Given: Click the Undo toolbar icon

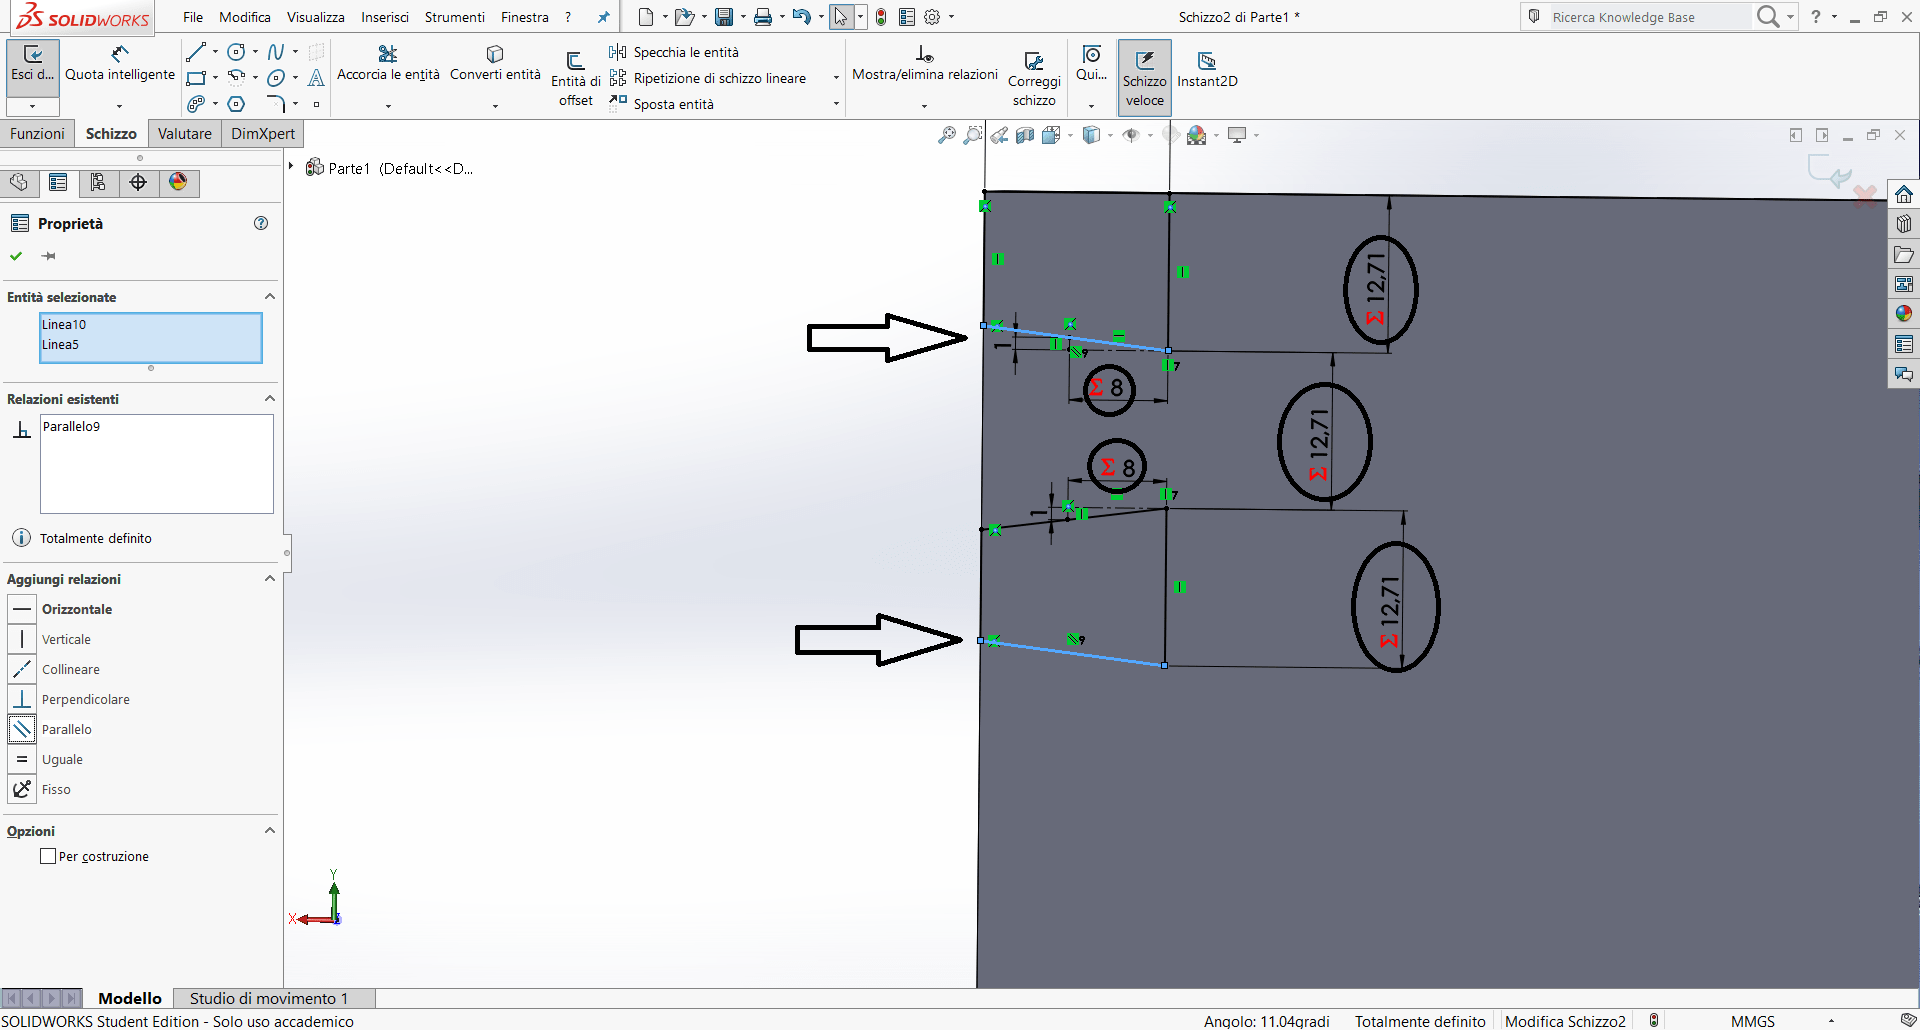Looking at the screenshot, I should [x=801, y=17].
